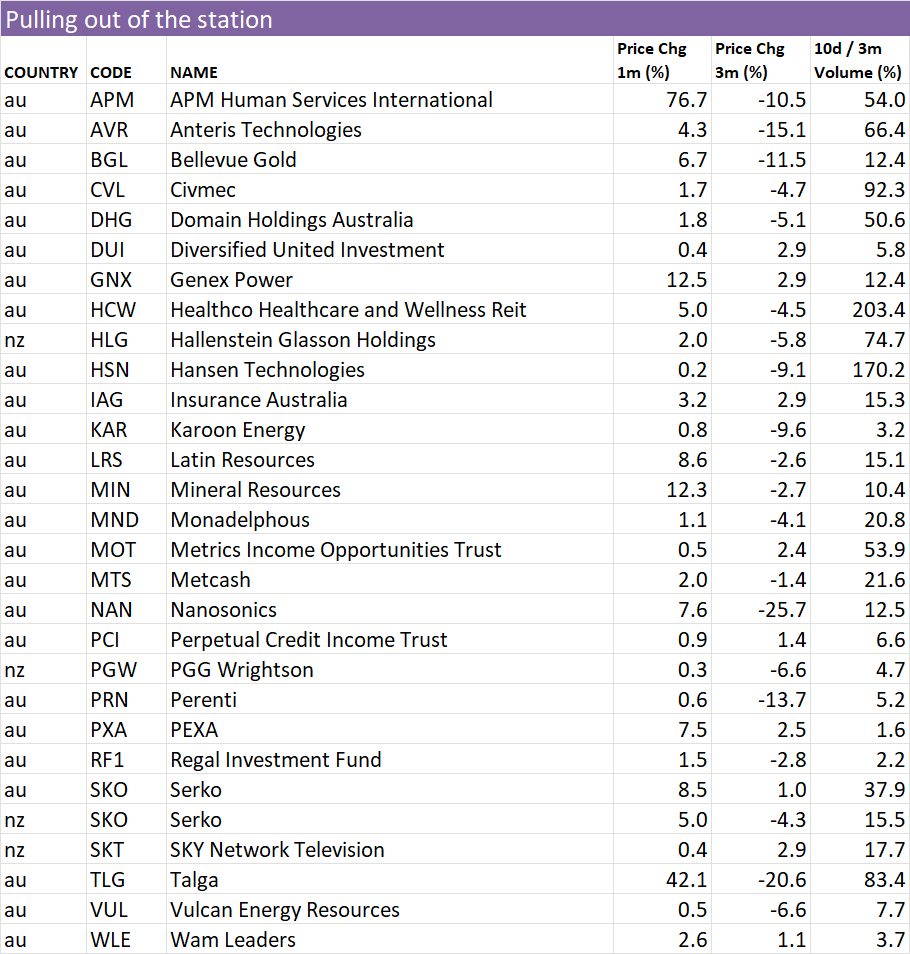Click the 203.4 volume value for HCW
The height and width of the screenshot is (954, 910).
[878, 310]
